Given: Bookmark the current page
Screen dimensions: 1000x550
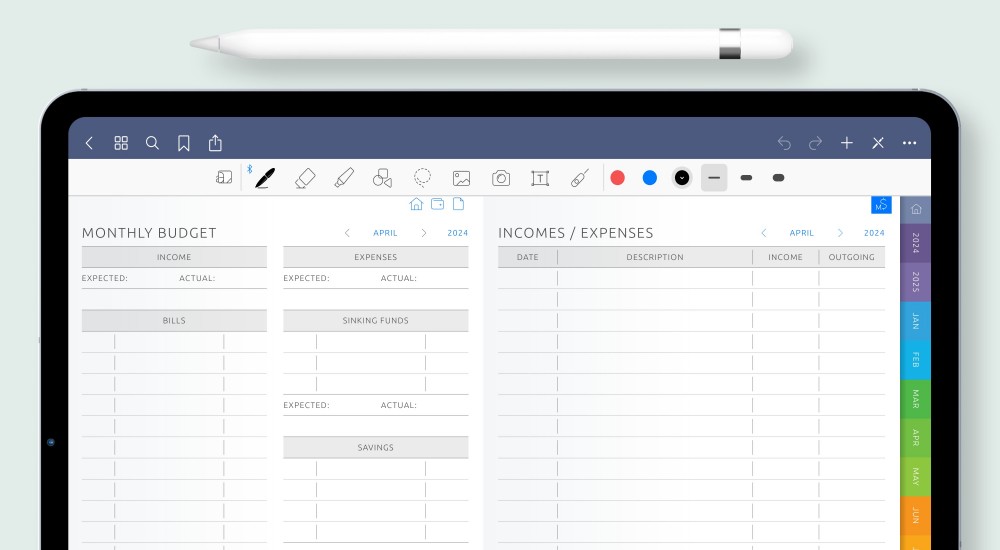Looking at the screenshot, I should point(184,143).
